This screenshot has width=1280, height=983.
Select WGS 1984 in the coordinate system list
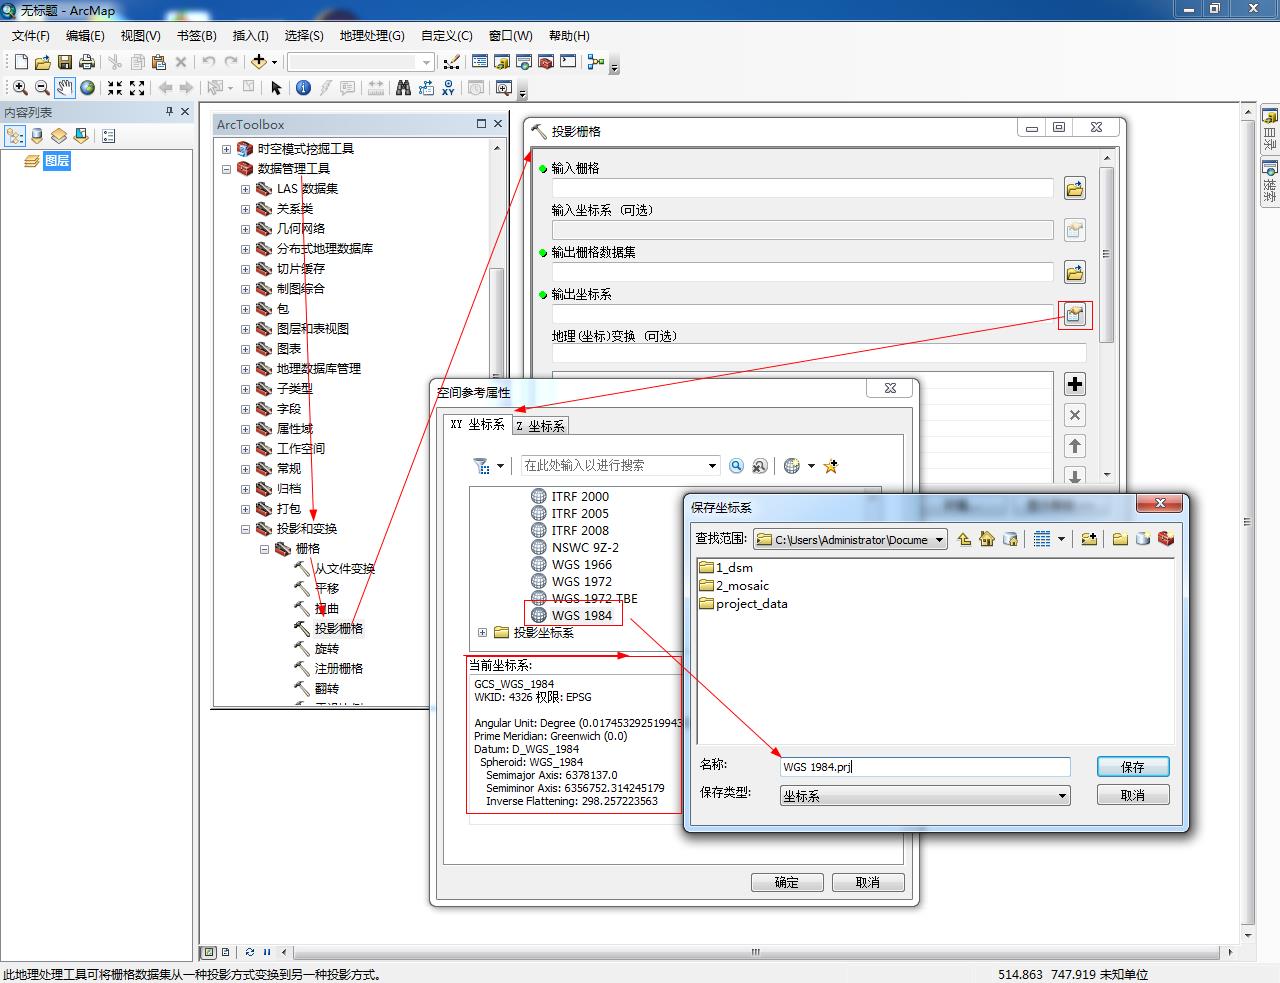coord(581,615)
